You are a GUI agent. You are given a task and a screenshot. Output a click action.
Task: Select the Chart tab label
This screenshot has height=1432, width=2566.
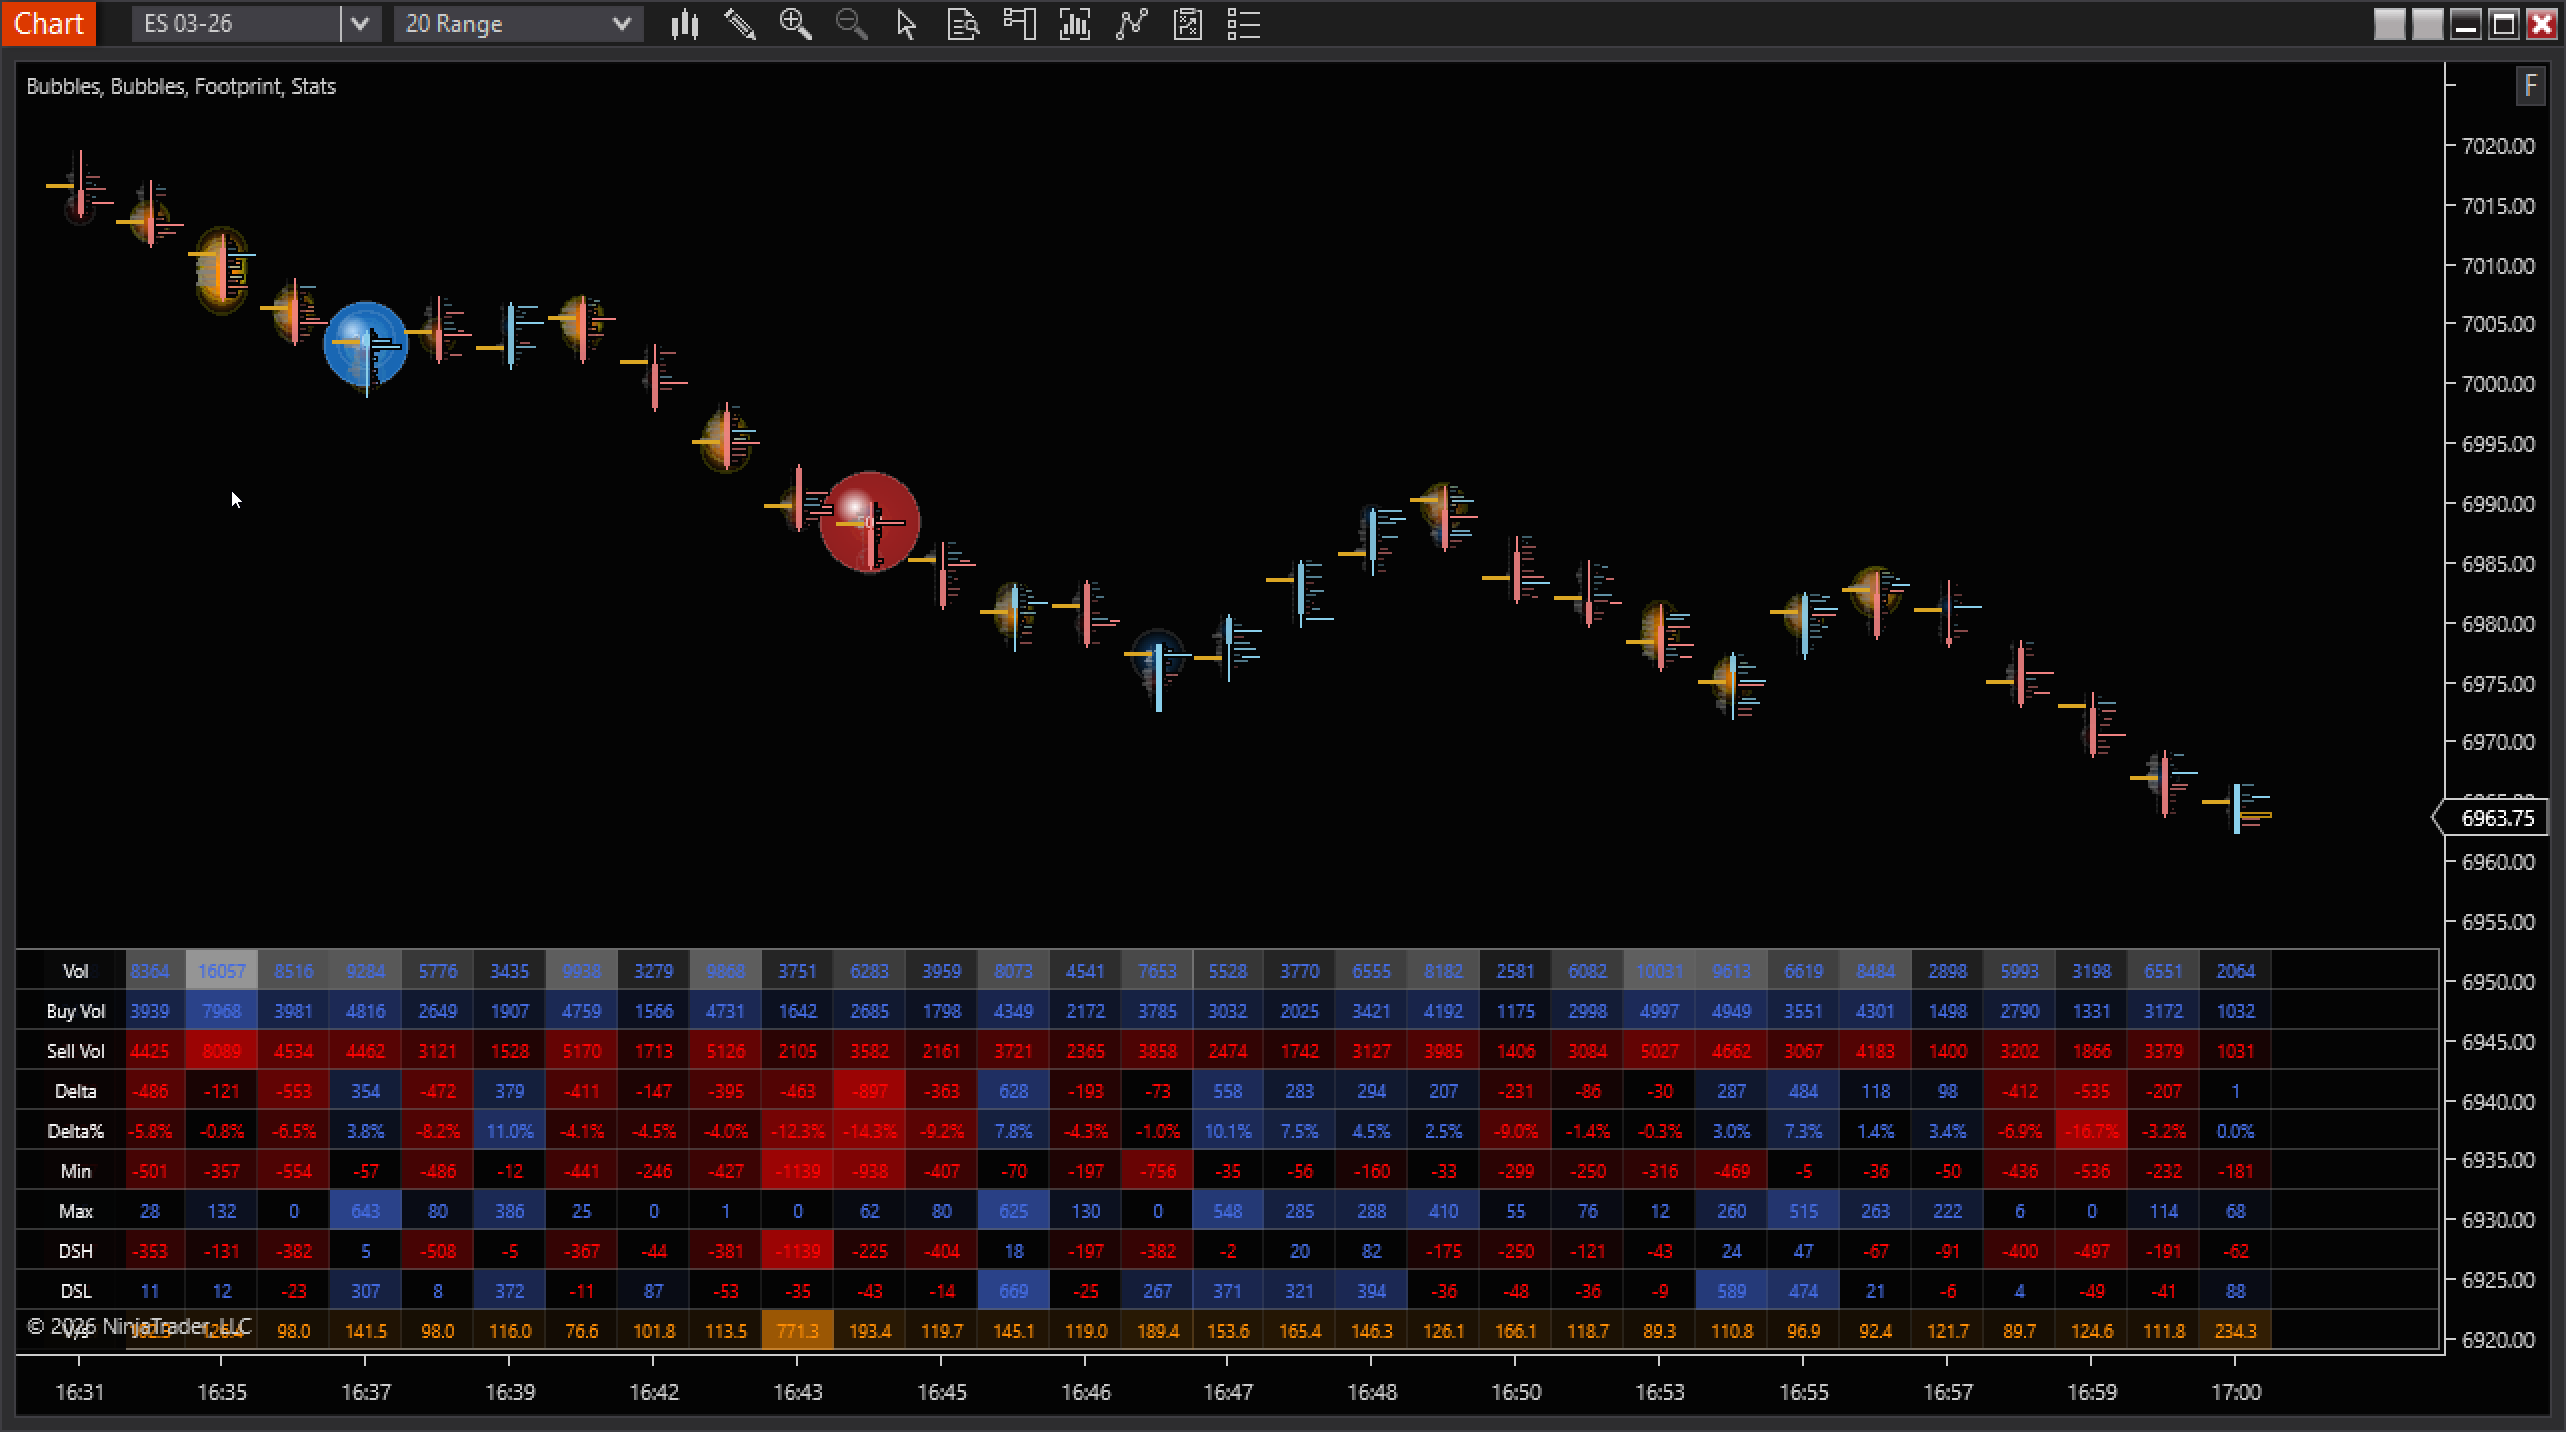pos(48,23)
